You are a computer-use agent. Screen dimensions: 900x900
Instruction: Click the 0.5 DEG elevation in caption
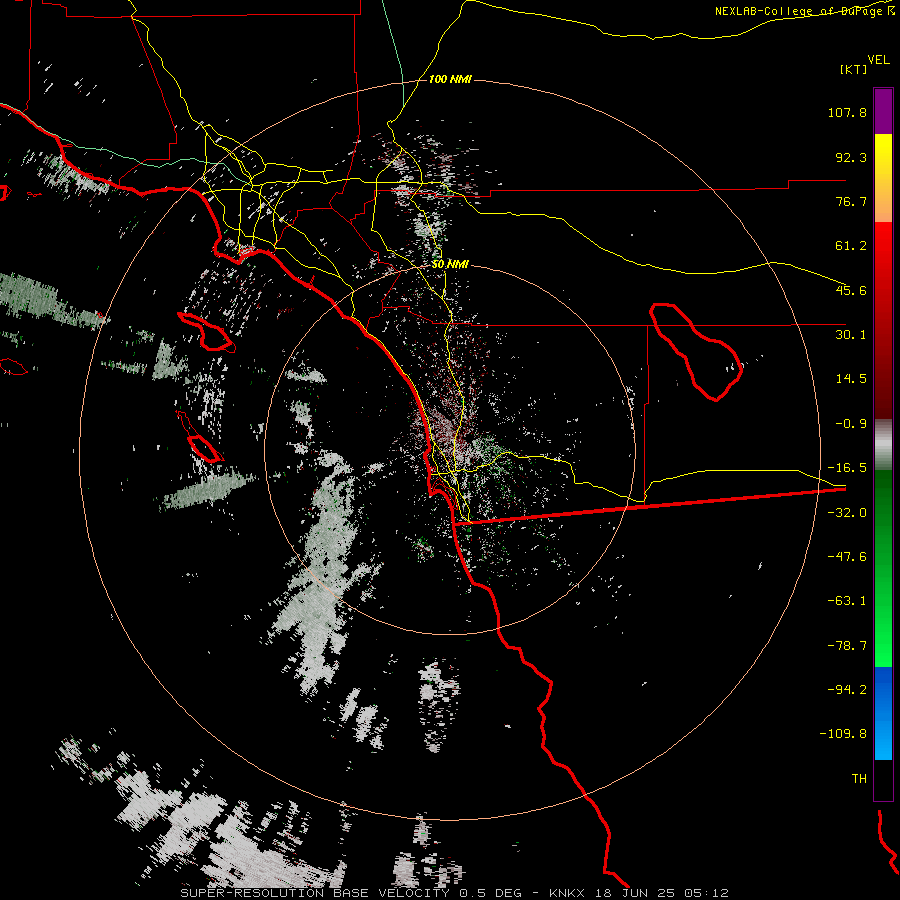click(x=490, y=893)
